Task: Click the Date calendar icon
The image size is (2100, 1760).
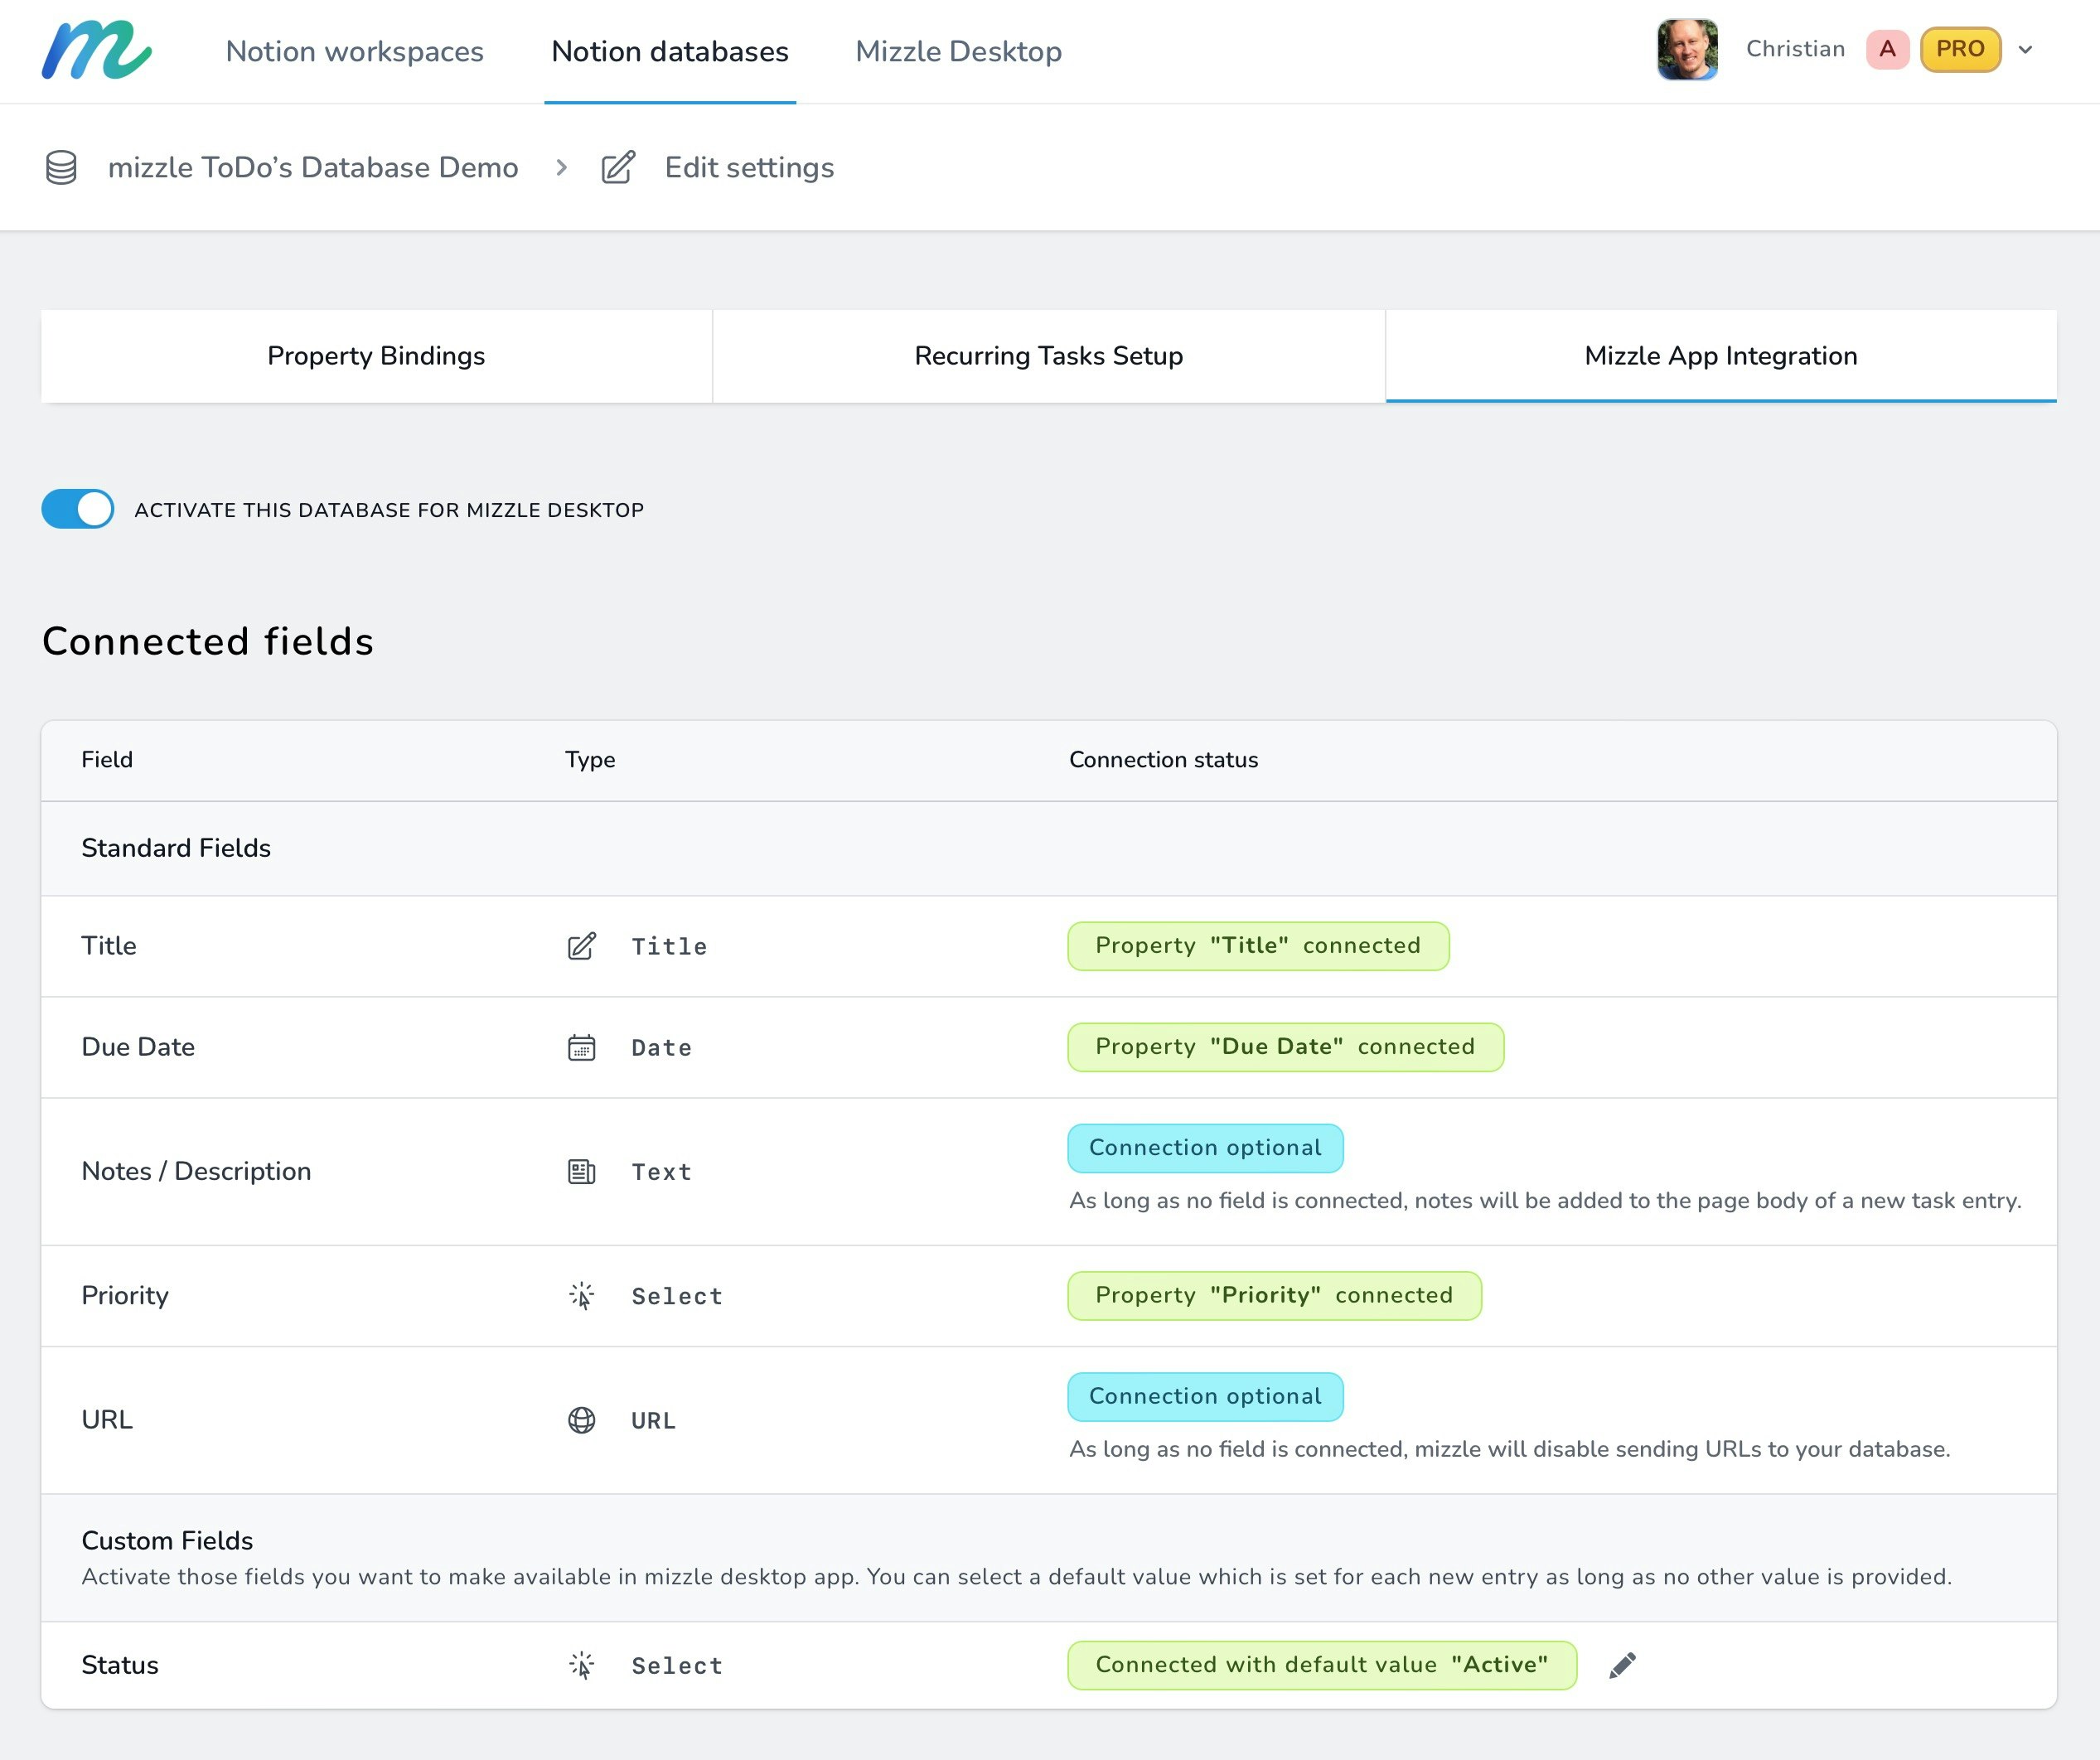Action: click(x=582, y=1047)
